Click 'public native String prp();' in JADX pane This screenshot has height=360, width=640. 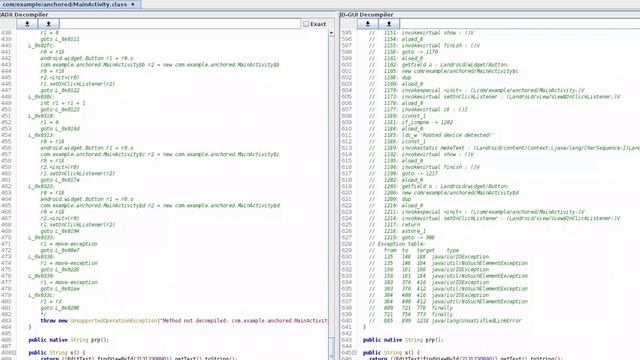(x=69, y=340)
